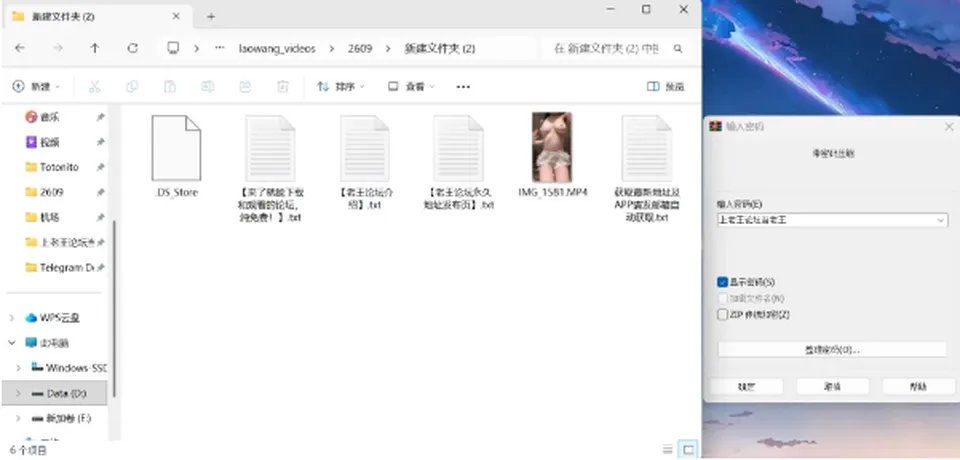Open the password history dropdown arrow
The width and height of the screenshot is (960, 460).
tap(941, 220)
